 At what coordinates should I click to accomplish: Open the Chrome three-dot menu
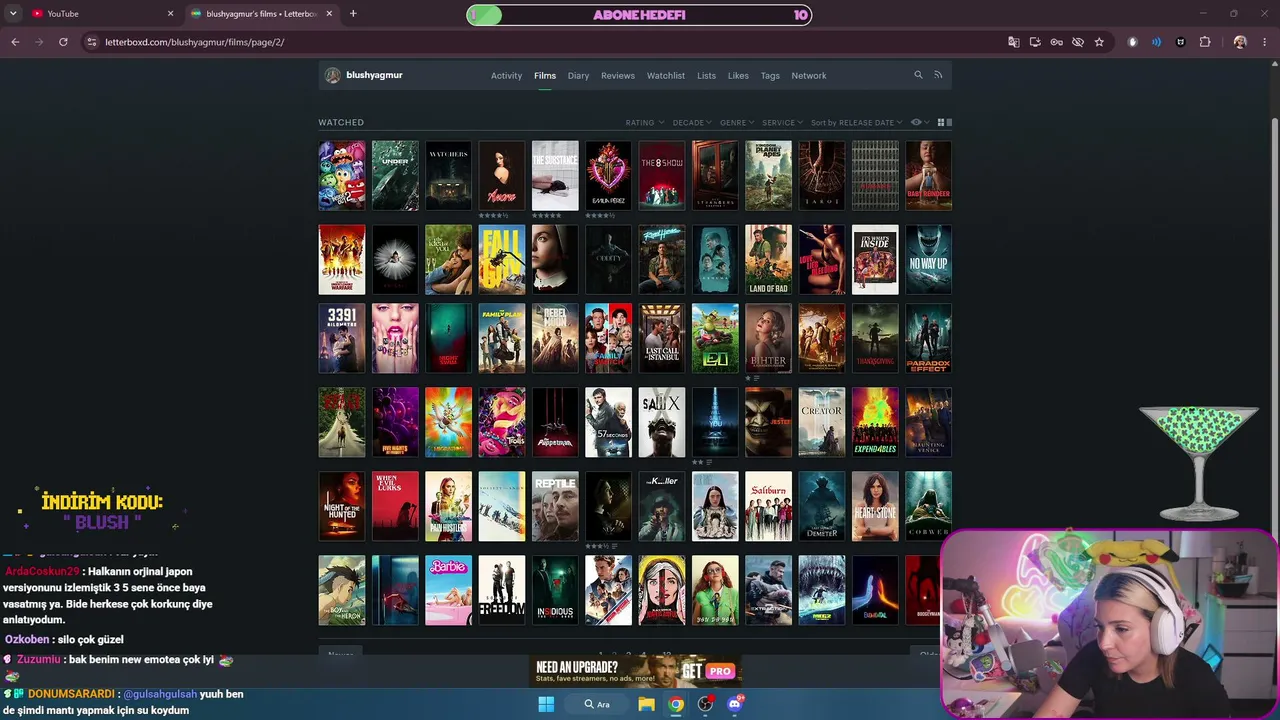coord(1264,42)
